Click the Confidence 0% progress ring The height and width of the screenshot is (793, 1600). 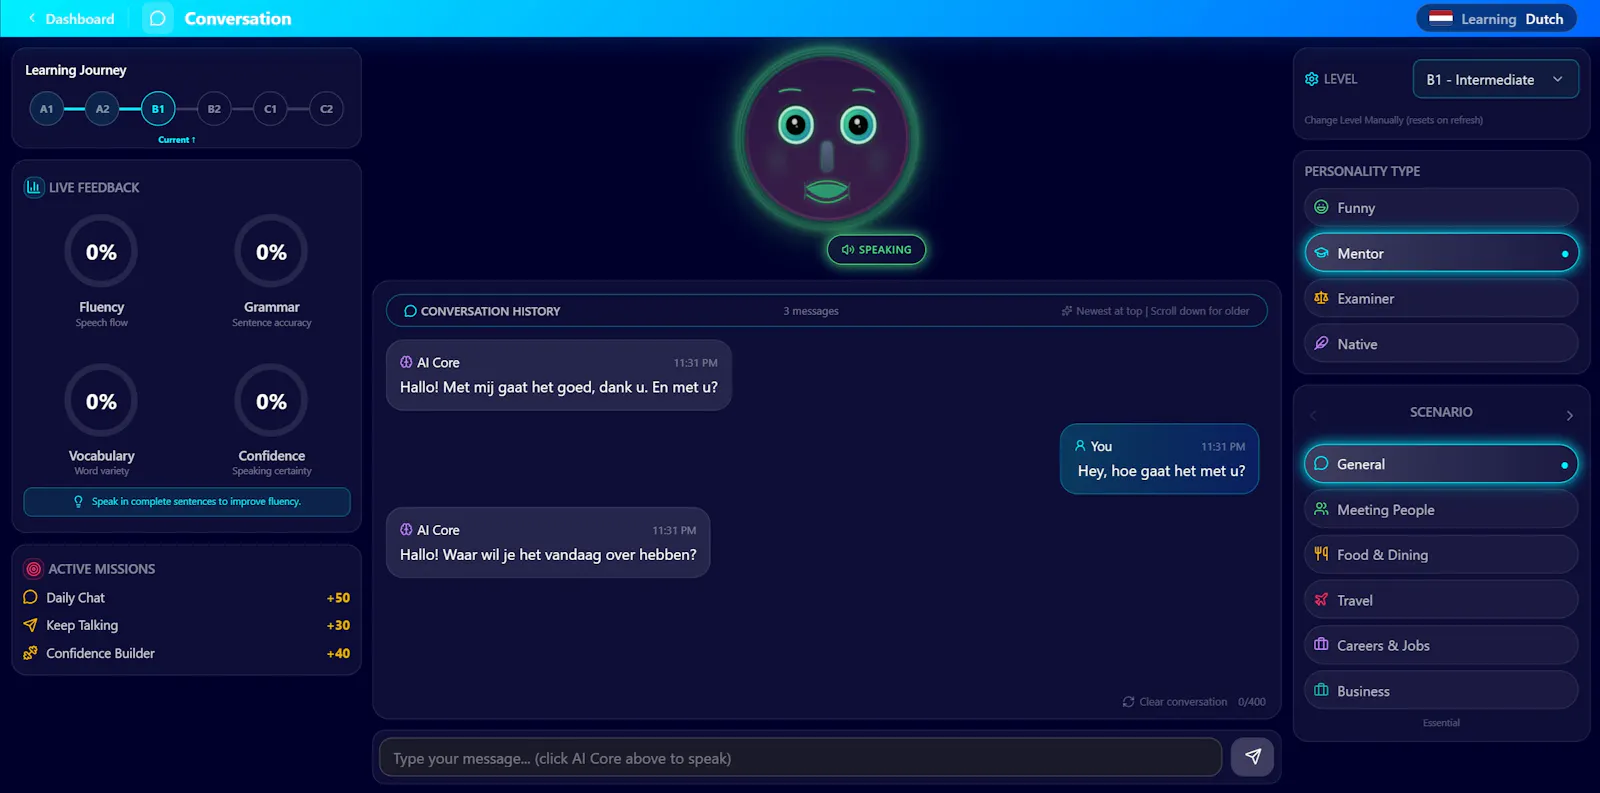pyautogui.click(x=271, y=401)
